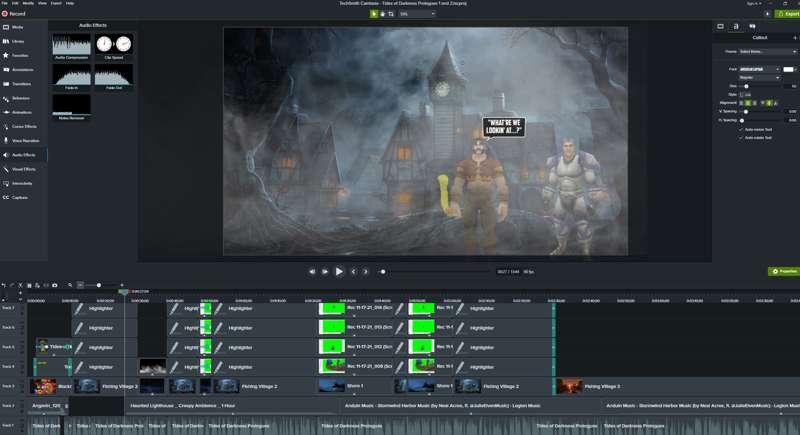The image size is (800, 435).
Task: Open the visual properties tab icon
Action: click(720, 27)
